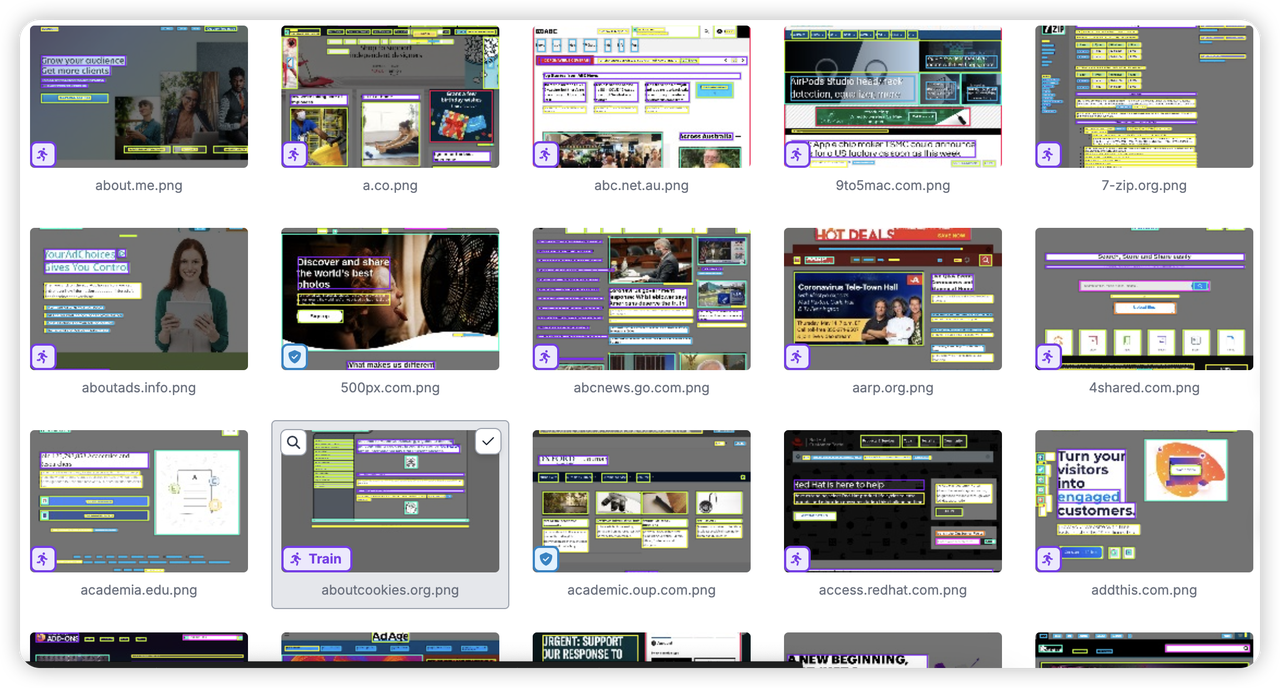Click the file name text "a.co.png"
The image size is (1280, 688).
(390, 186)
